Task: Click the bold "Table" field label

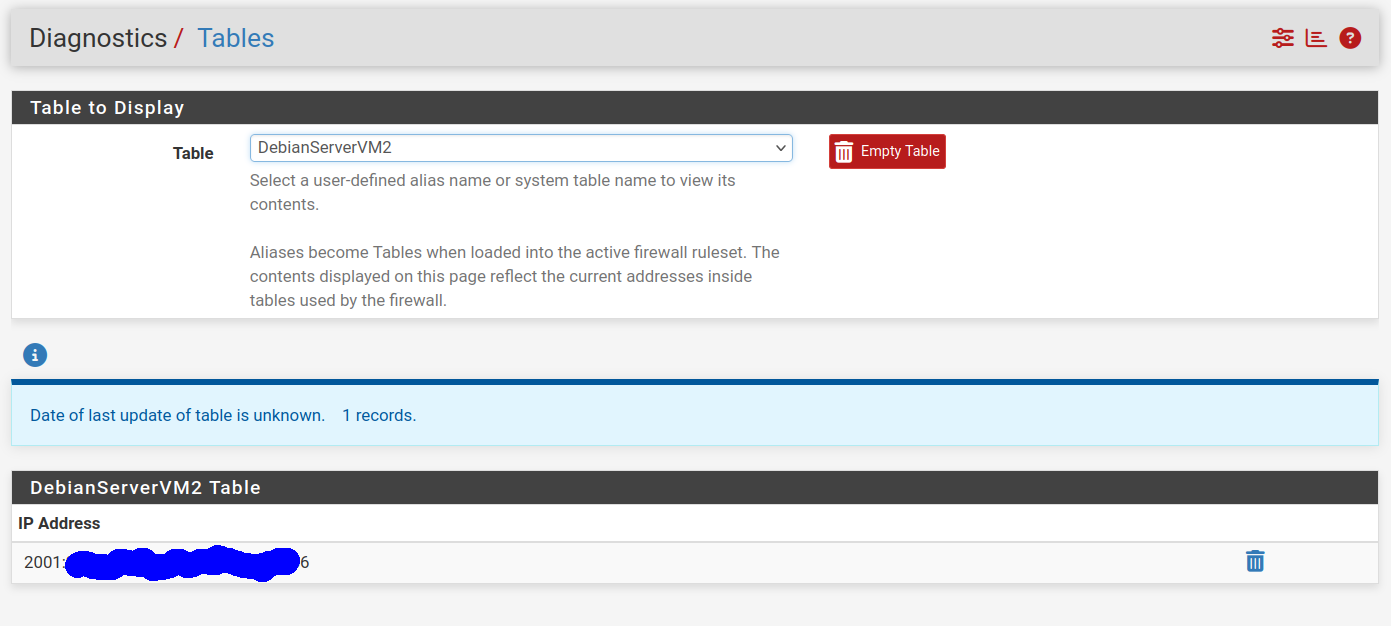Action: click(193, 153)
